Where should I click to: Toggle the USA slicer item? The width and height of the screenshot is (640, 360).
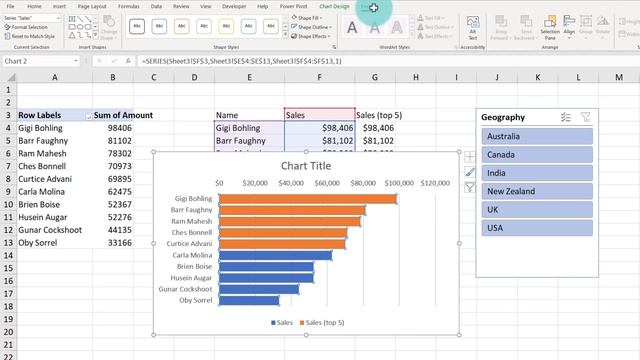[537, 228]
